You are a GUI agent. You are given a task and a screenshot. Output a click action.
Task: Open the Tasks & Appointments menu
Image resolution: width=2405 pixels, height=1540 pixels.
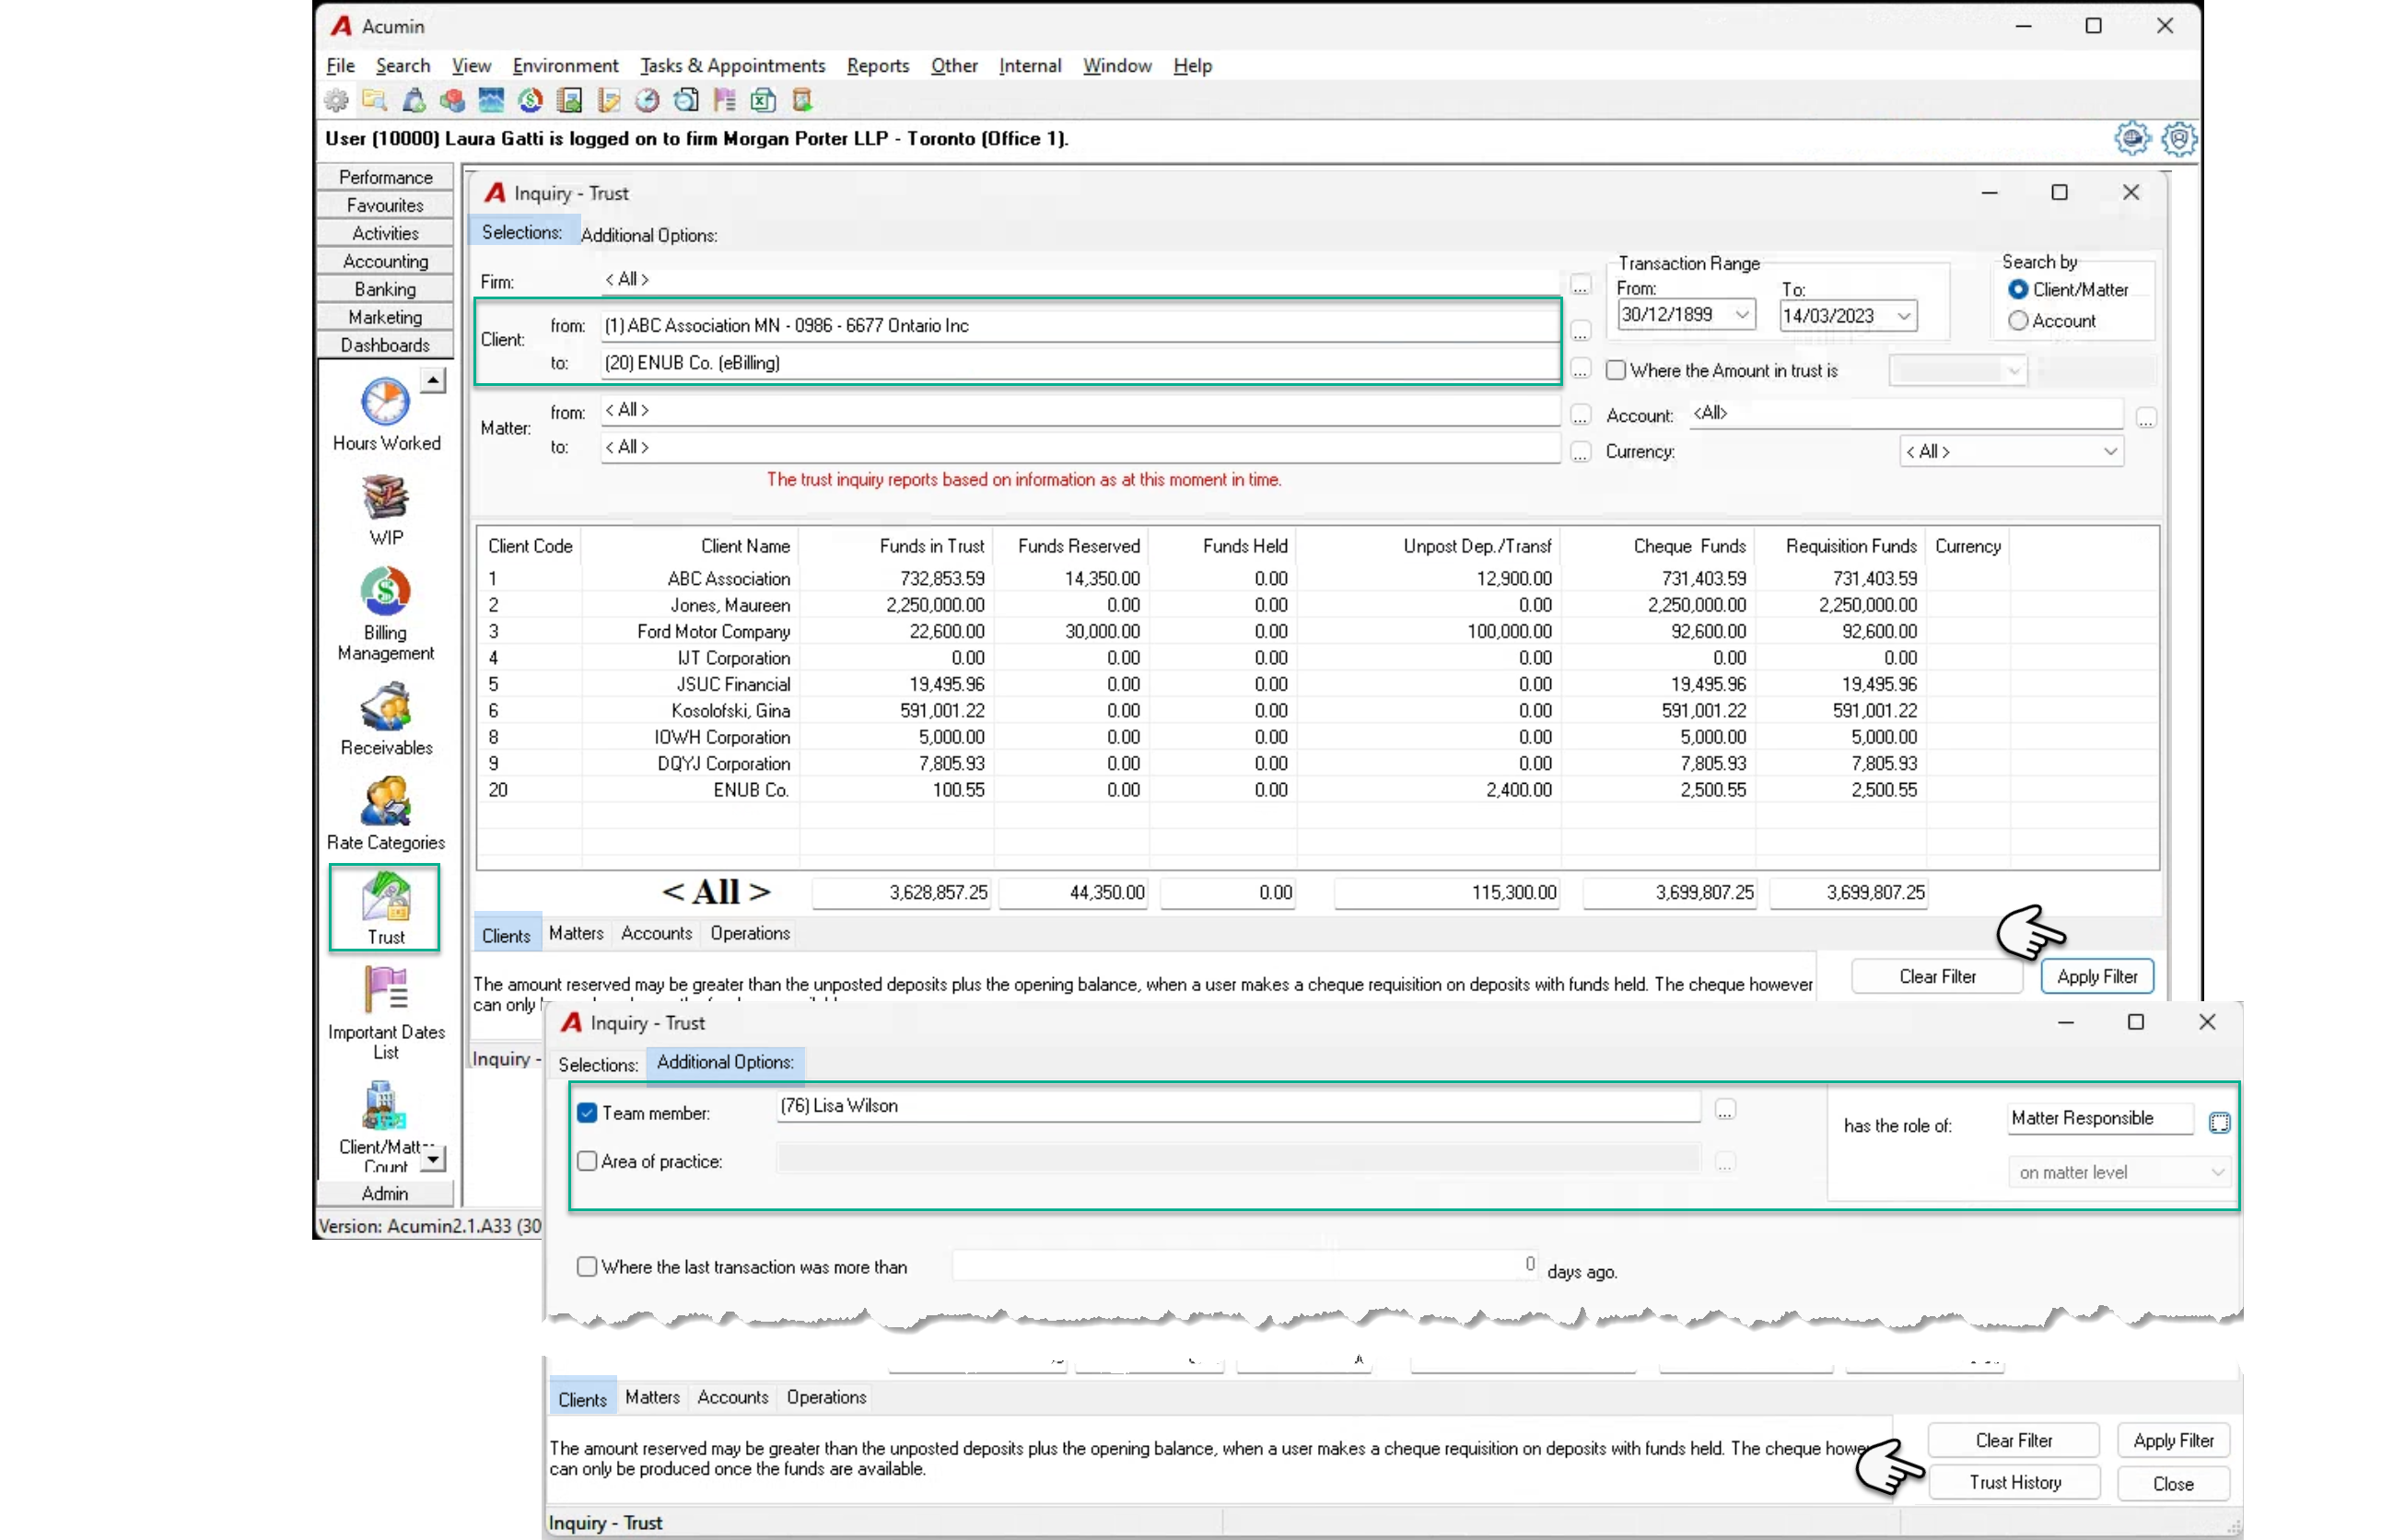[x=732, y=66]
